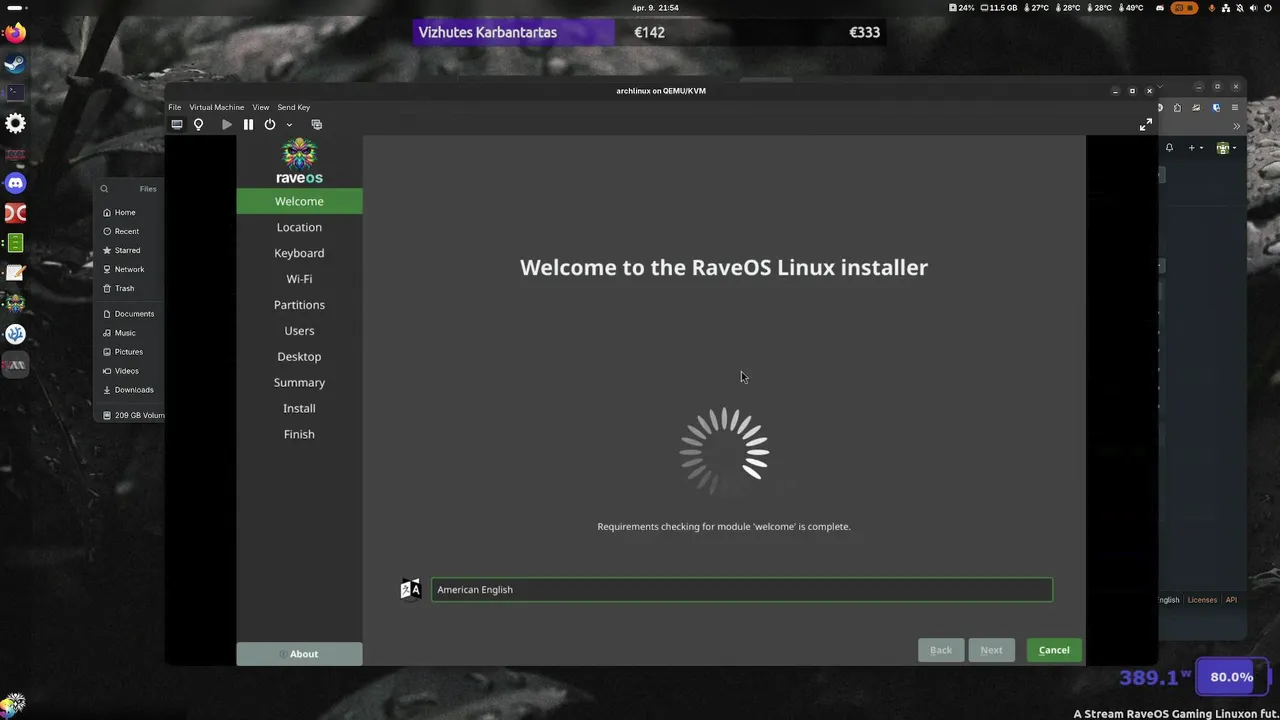Open Firefox from the dock
Viewport: 1280px width, 720px height.
[x=15, y=33]
